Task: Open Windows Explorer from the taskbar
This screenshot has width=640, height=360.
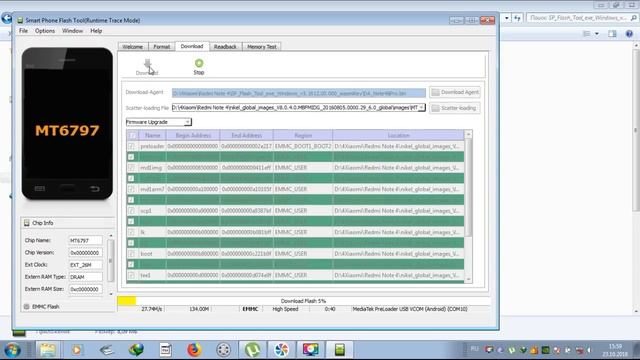Action: click(x=48, y=350)
